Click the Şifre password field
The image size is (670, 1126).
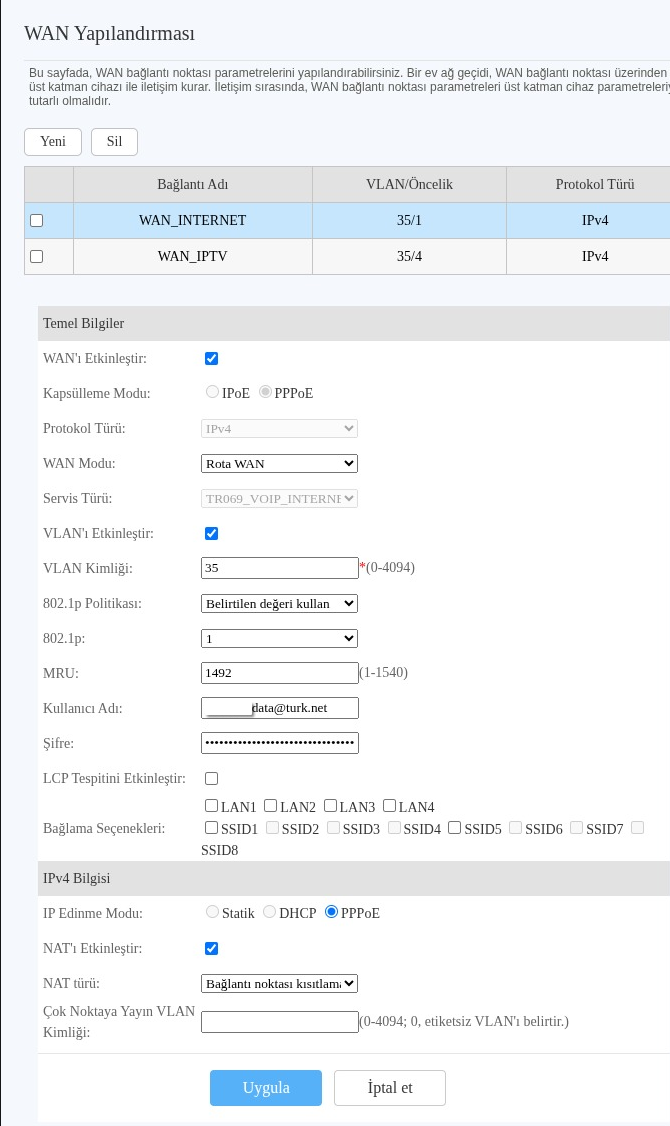pos(279,743)
